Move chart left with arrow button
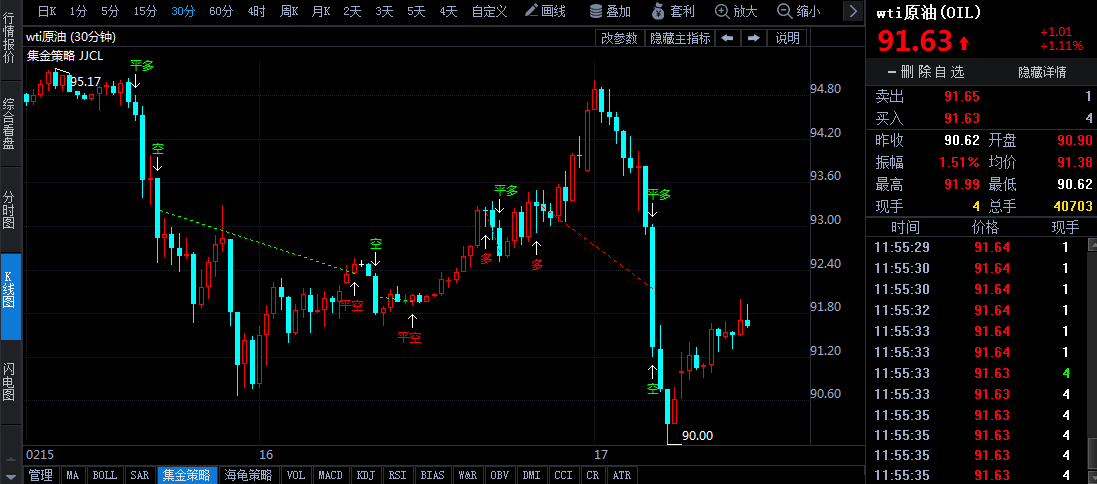 pyautogui.click(x=728, y=38)
